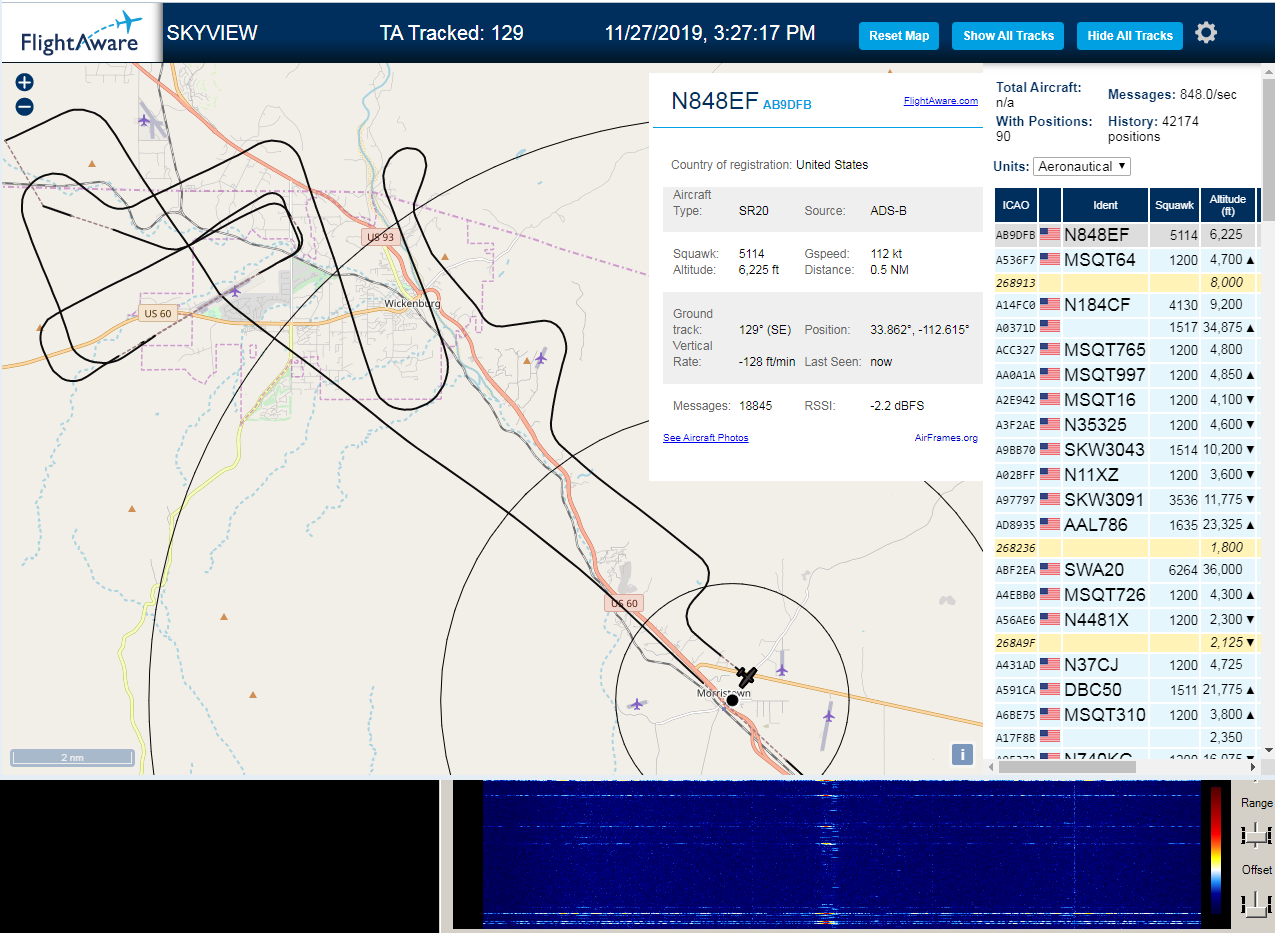Image resolution: width=1275 pixels, height=933 pixels.
Task: Open the settings gear in the header
Action: pyautogui.click(x=1206, y=33)
